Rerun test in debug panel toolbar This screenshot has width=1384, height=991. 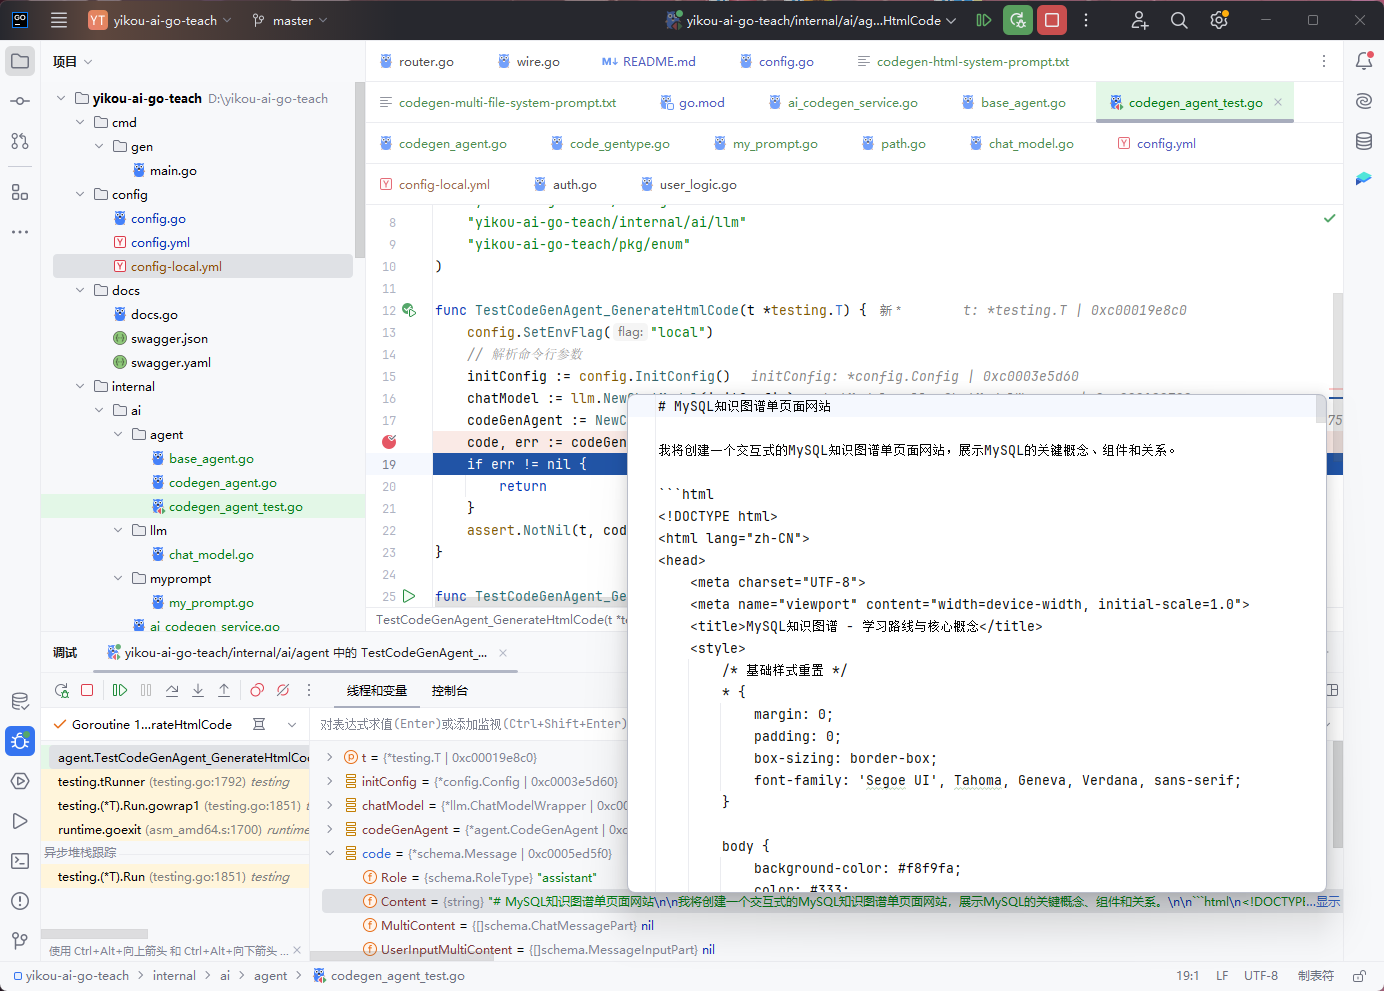[62, 690]
